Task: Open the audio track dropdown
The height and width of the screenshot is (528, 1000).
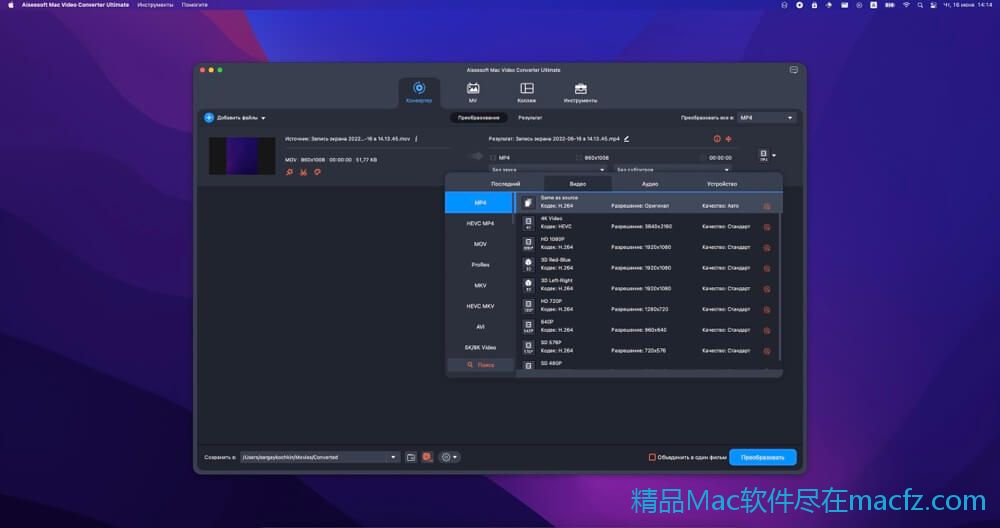Action: [547, 170]
